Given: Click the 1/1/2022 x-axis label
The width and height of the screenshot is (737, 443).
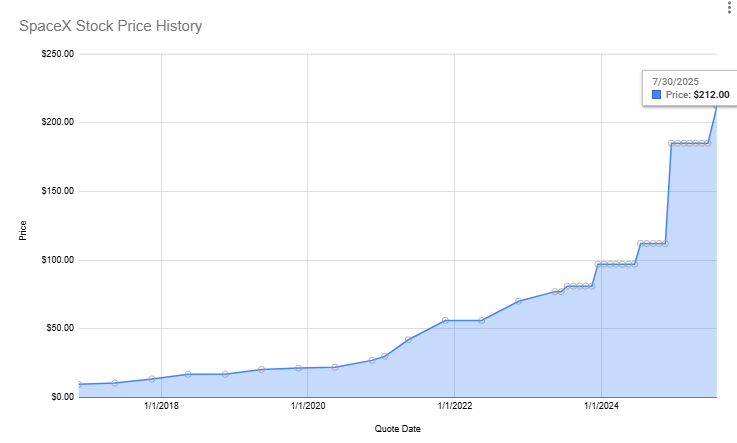Looking at the screenshot, I should [x=455, y=406].
